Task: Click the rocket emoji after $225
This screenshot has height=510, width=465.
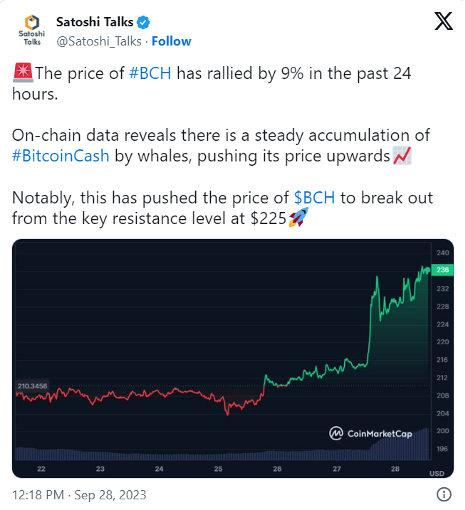Action: 298,217
